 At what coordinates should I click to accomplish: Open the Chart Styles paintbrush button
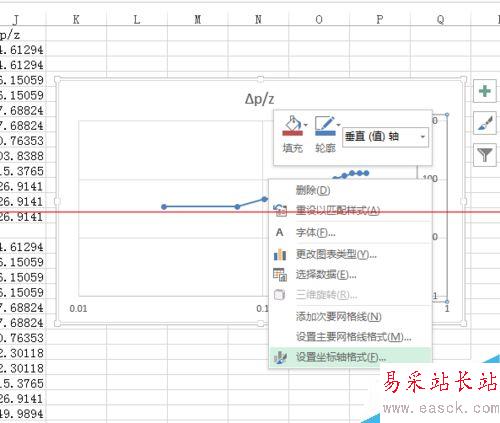pyautogui.click(x=485, y=123)
